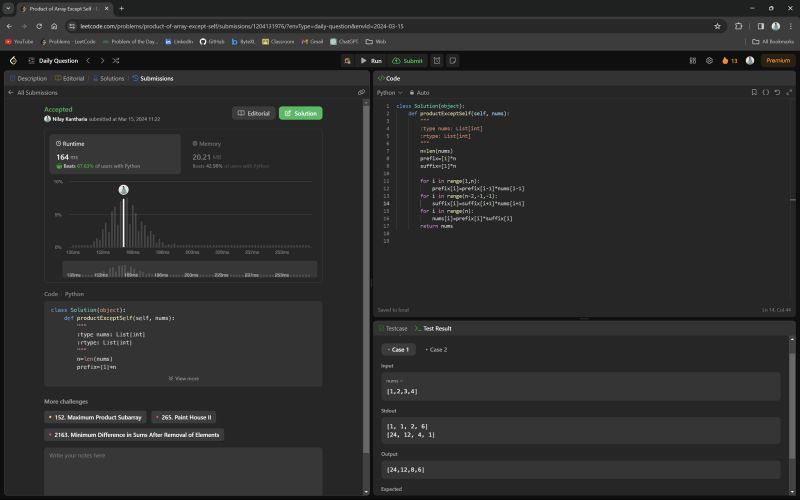Click the Premium button

tap(778, 61)
